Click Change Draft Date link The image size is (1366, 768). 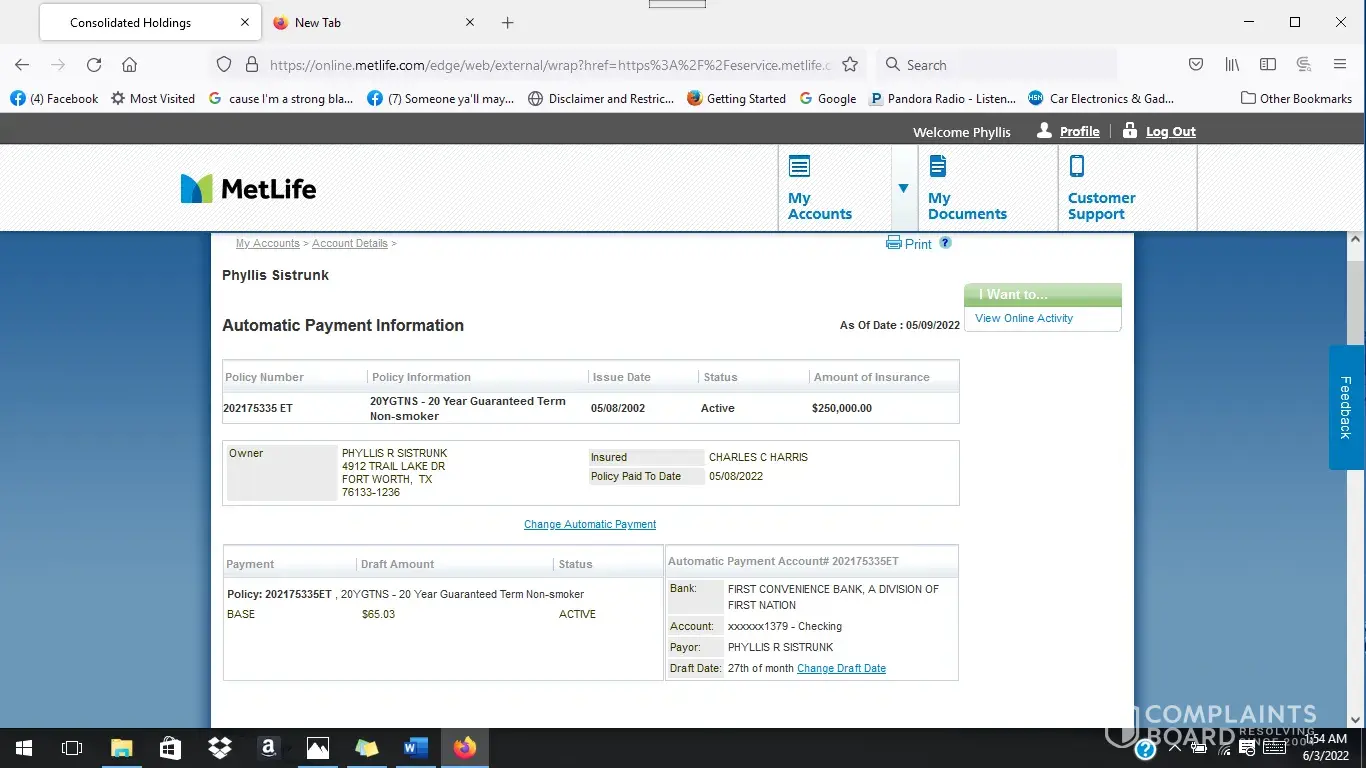coord(841,668)
